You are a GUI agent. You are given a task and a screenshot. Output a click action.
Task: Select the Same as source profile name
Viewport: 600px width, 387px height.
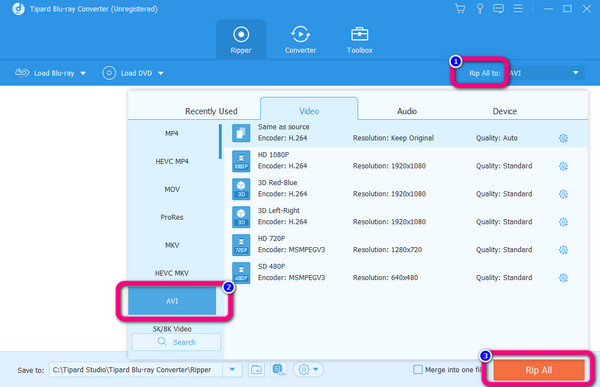[284, 127]
